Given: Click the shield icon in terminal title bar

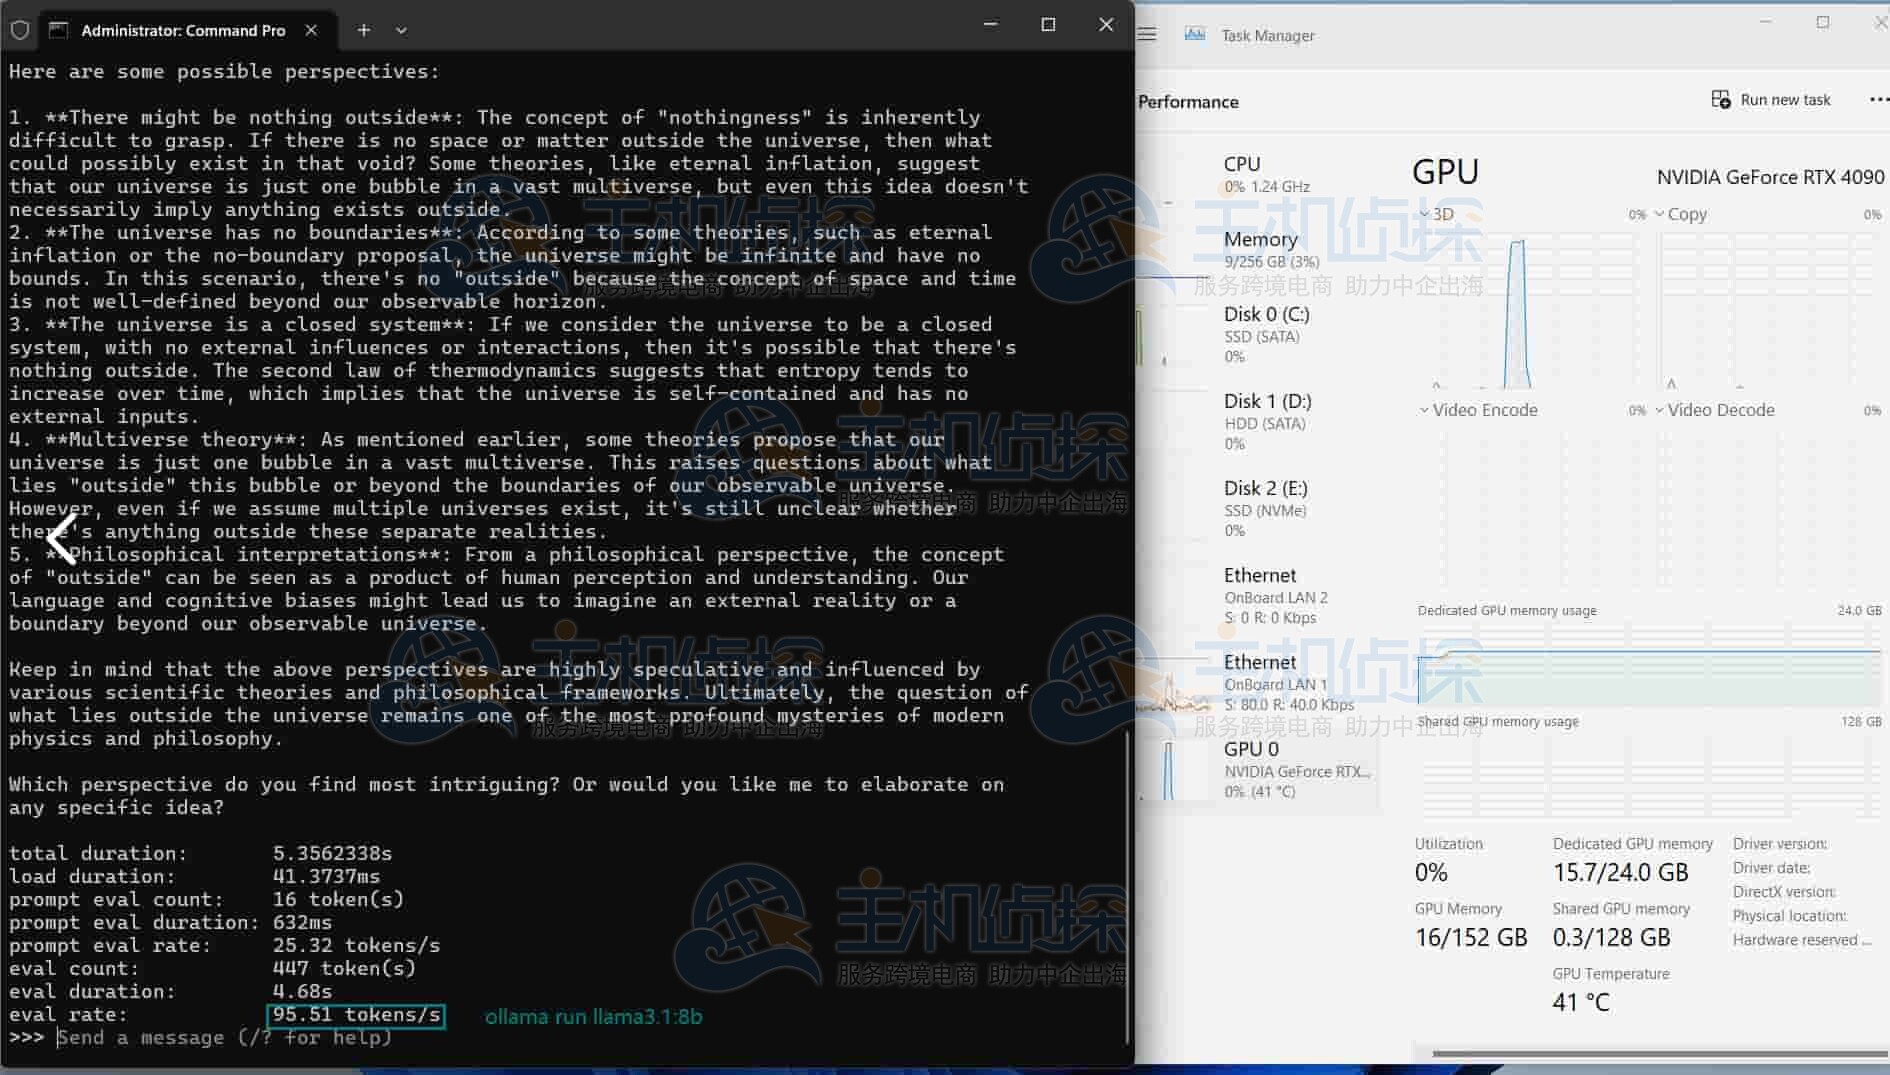Looking at the screenshot, I should tap(20, 30).
